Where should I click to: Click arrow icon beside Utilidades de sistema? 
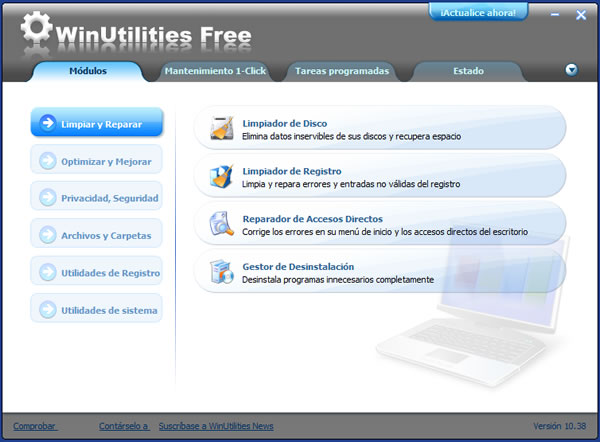[x=48, y=310]
